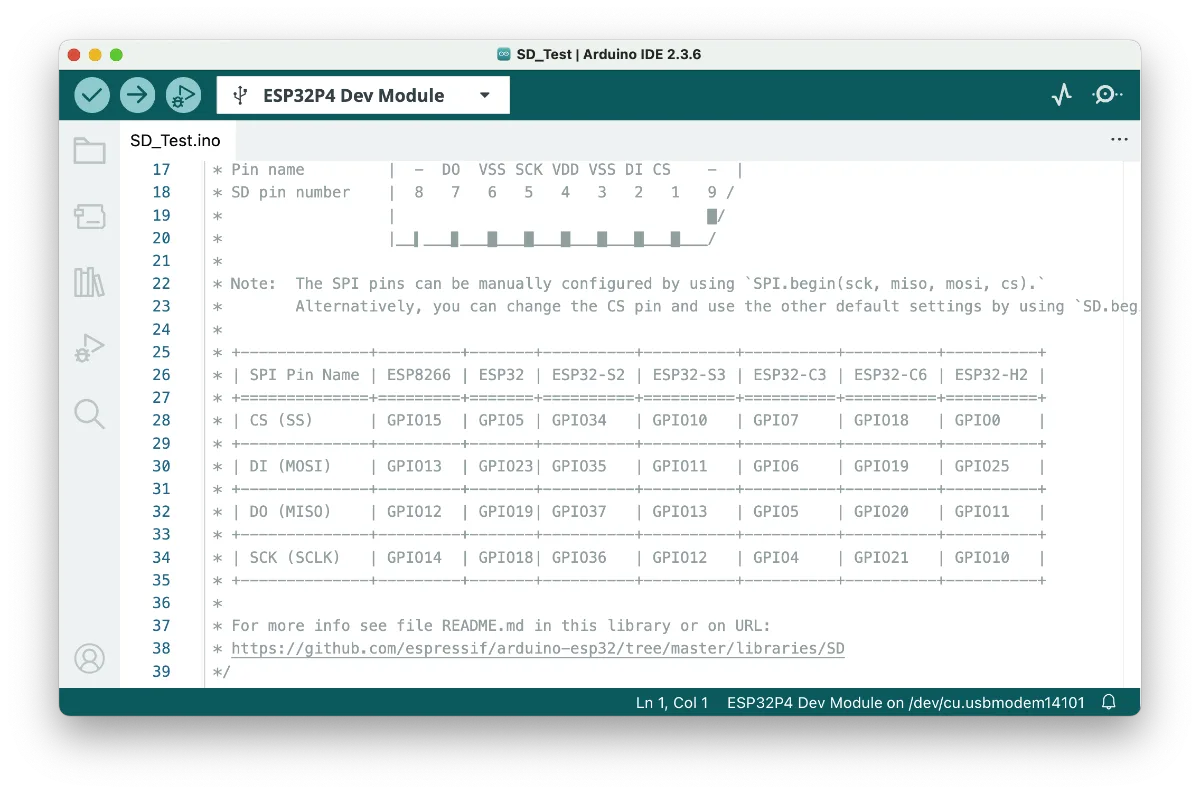Click line number 17 in the gutter

(161, 169)
